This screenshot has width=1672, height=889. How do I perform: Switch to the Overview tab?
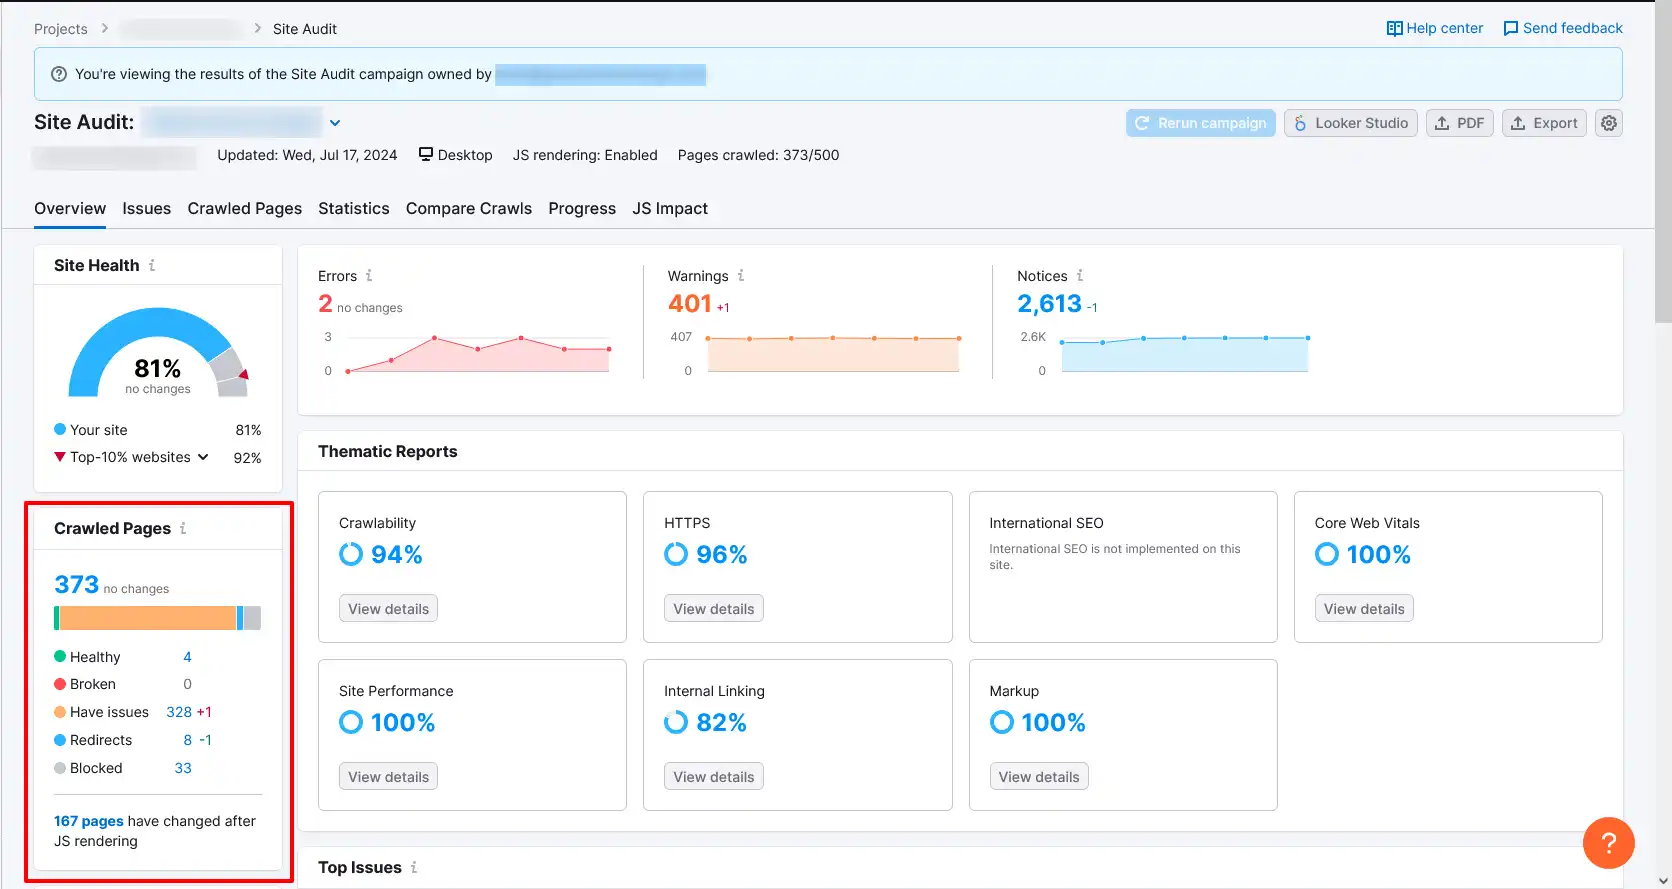(70, 208)
